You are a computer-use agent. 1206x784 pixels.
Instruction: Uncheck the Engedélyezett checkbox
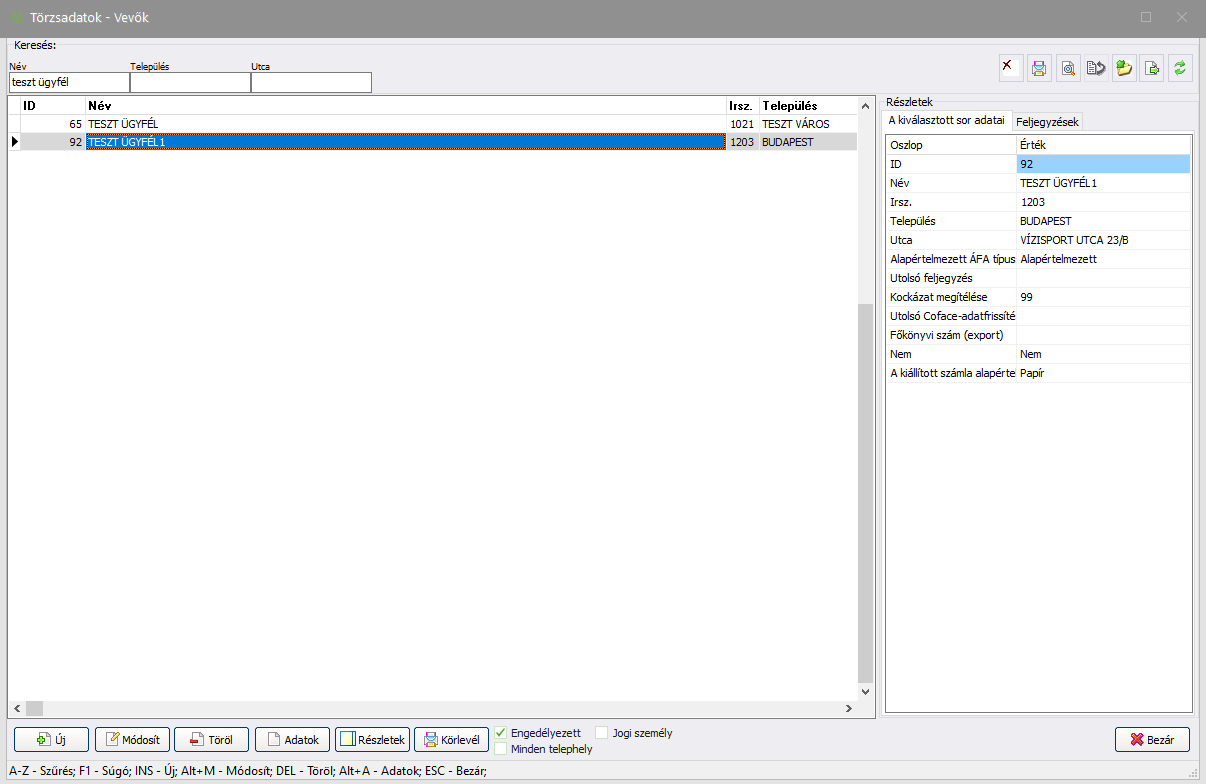tap(501, 733)
